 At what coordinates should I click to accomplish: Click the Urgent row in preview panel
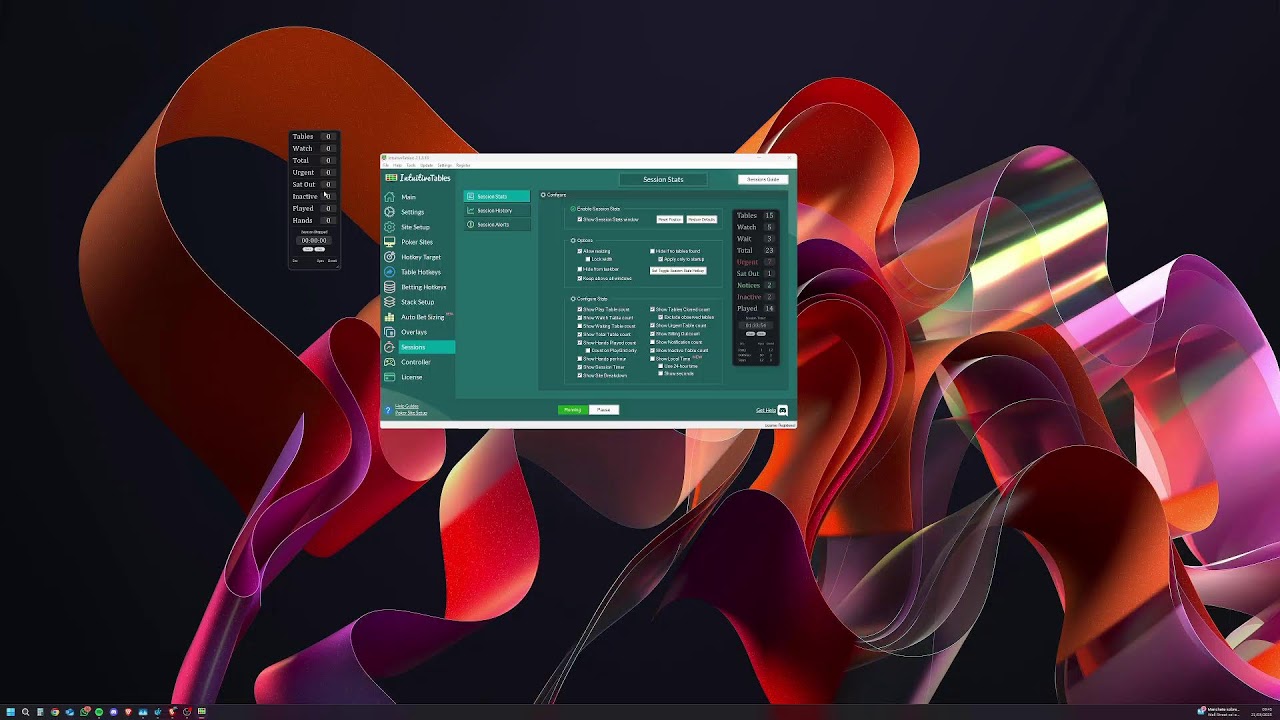pyautogui.click(x=756, y=262)
